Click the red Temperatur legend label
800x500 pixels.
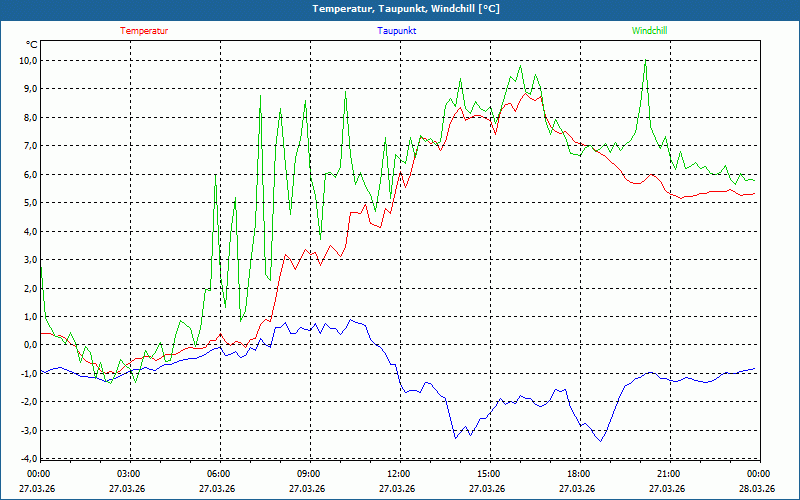144,31
